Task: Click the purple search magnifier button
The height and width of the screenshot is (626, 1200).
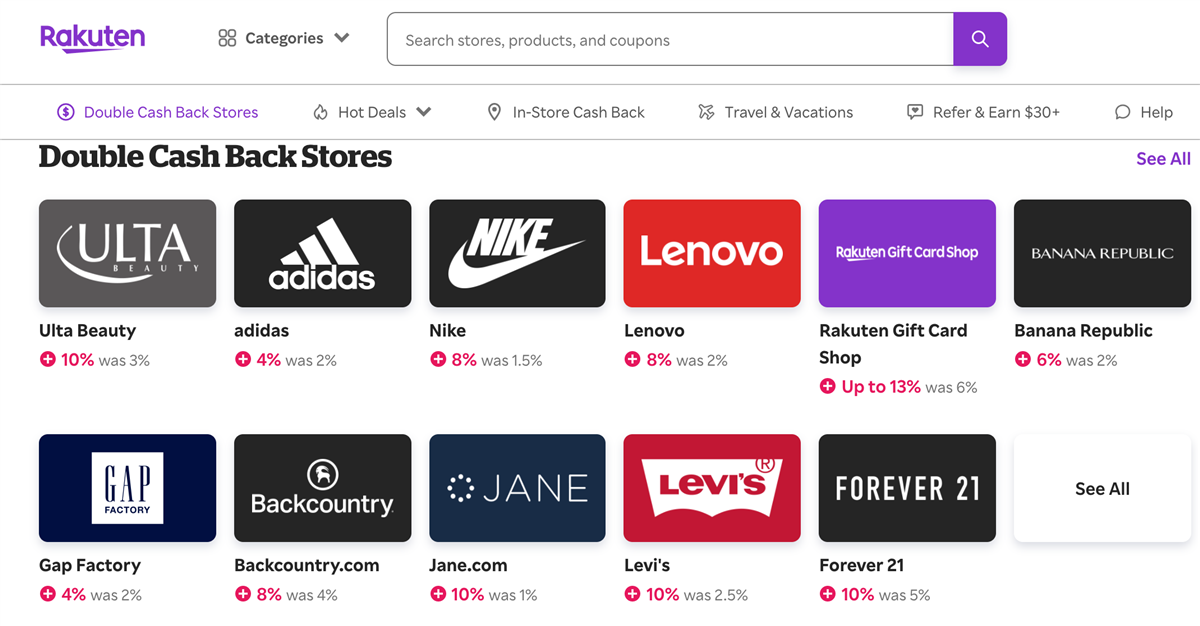Action: tap(979, 39)
